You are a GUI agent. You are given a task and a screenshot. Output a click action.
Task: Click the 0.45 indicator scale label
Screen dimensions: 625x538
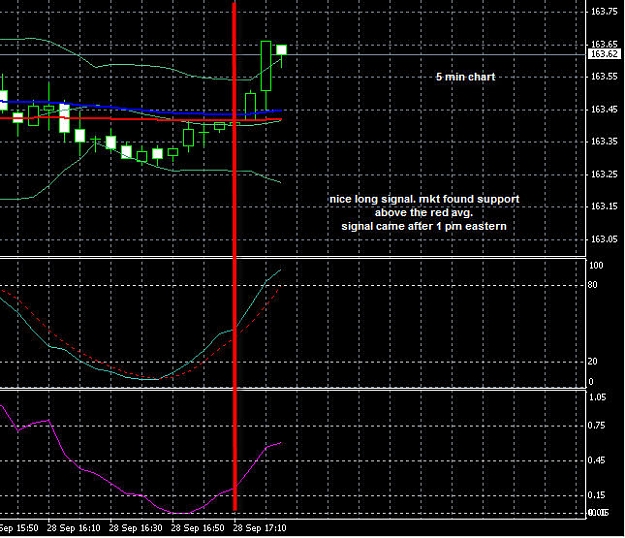coord(596,460)
